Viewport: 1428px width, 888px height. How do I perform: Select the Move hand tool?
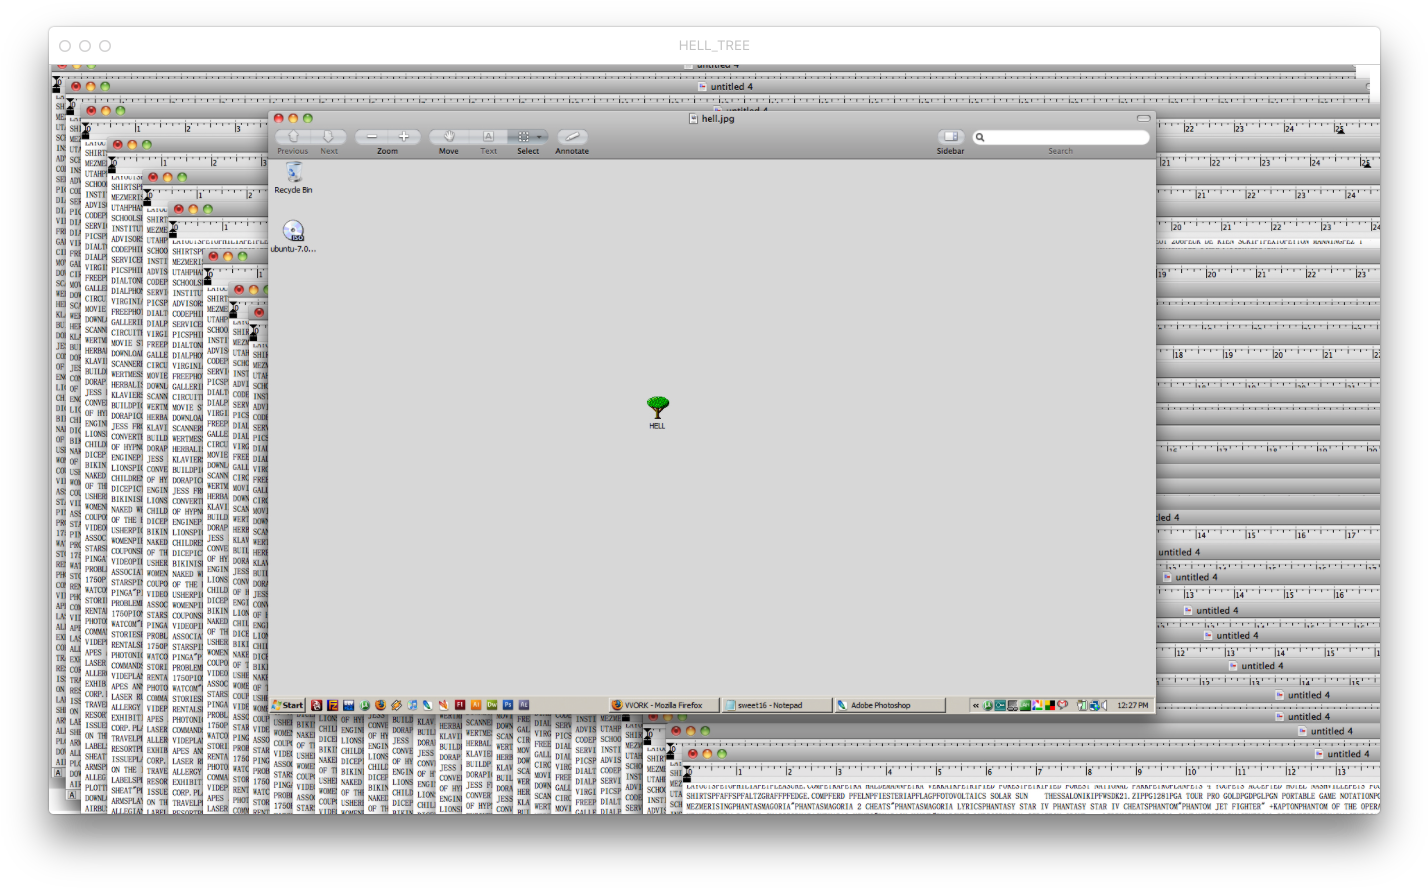click(449, 137)
